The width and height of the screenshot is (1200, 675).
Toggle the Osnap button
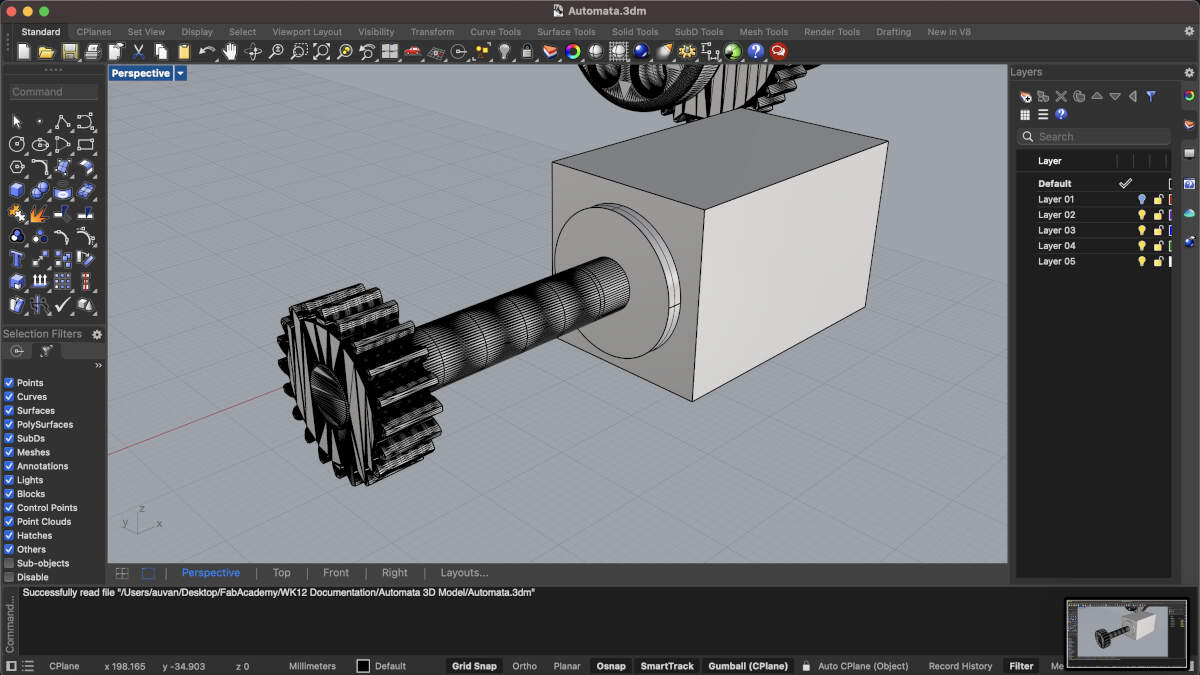(x=611, y=666)
